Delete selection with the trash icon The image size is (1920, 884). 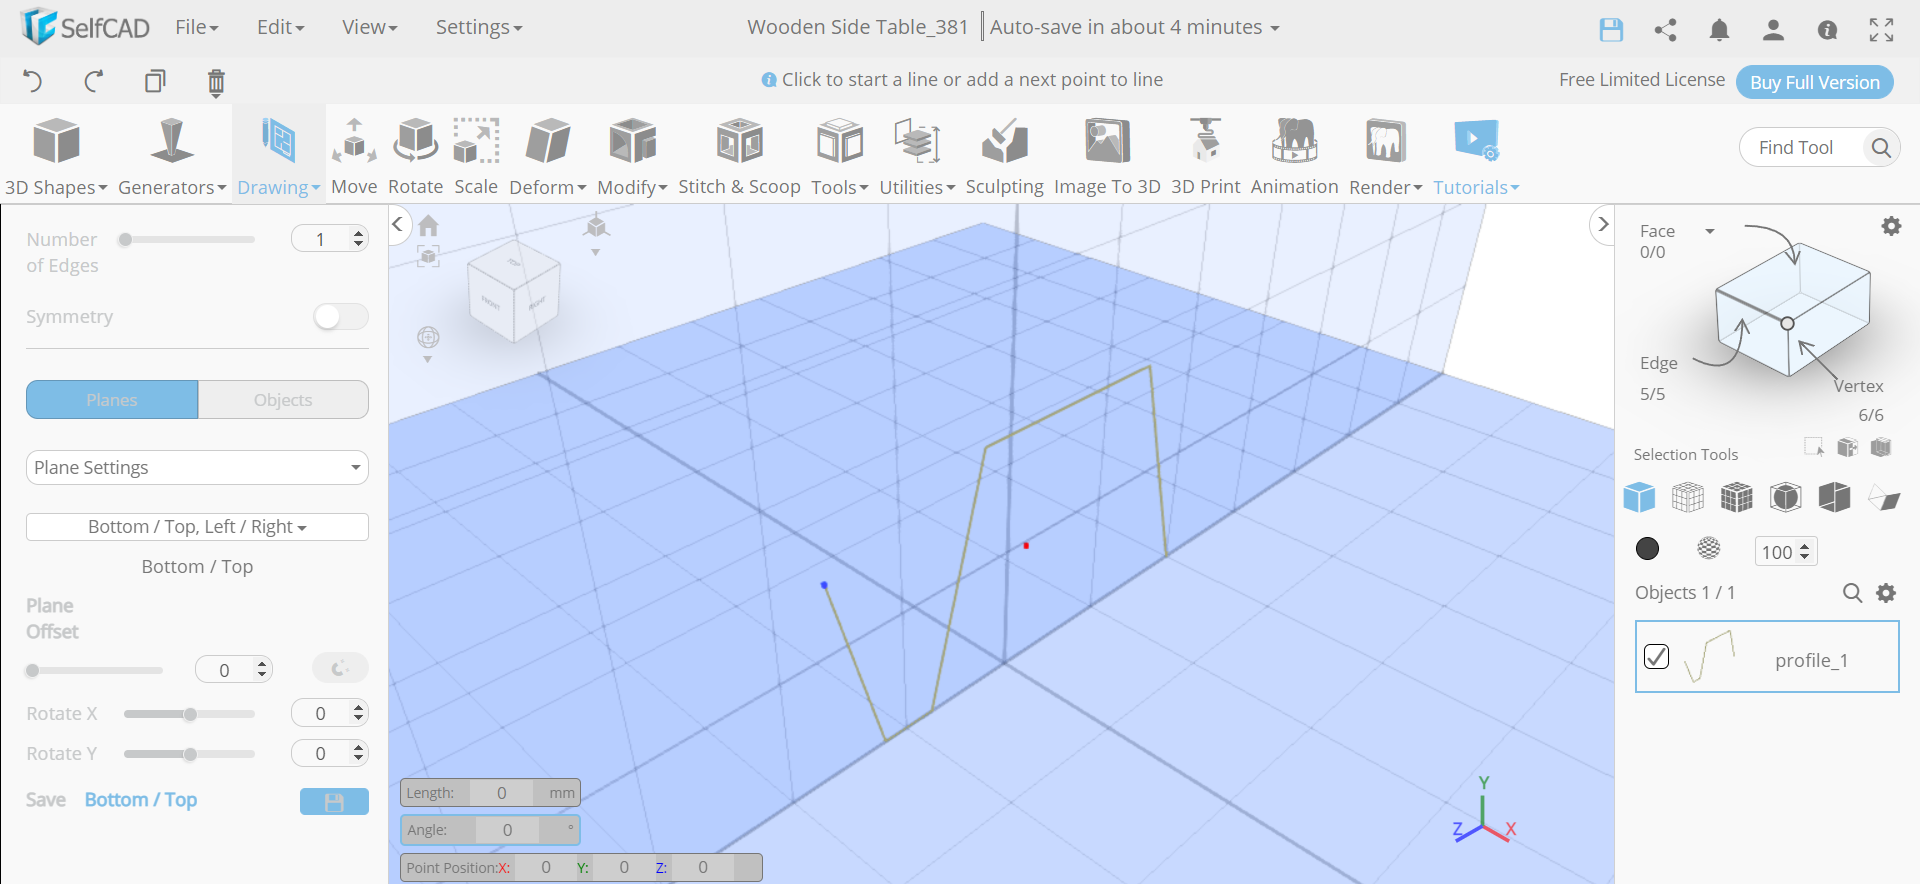click(x=216, y=82)
